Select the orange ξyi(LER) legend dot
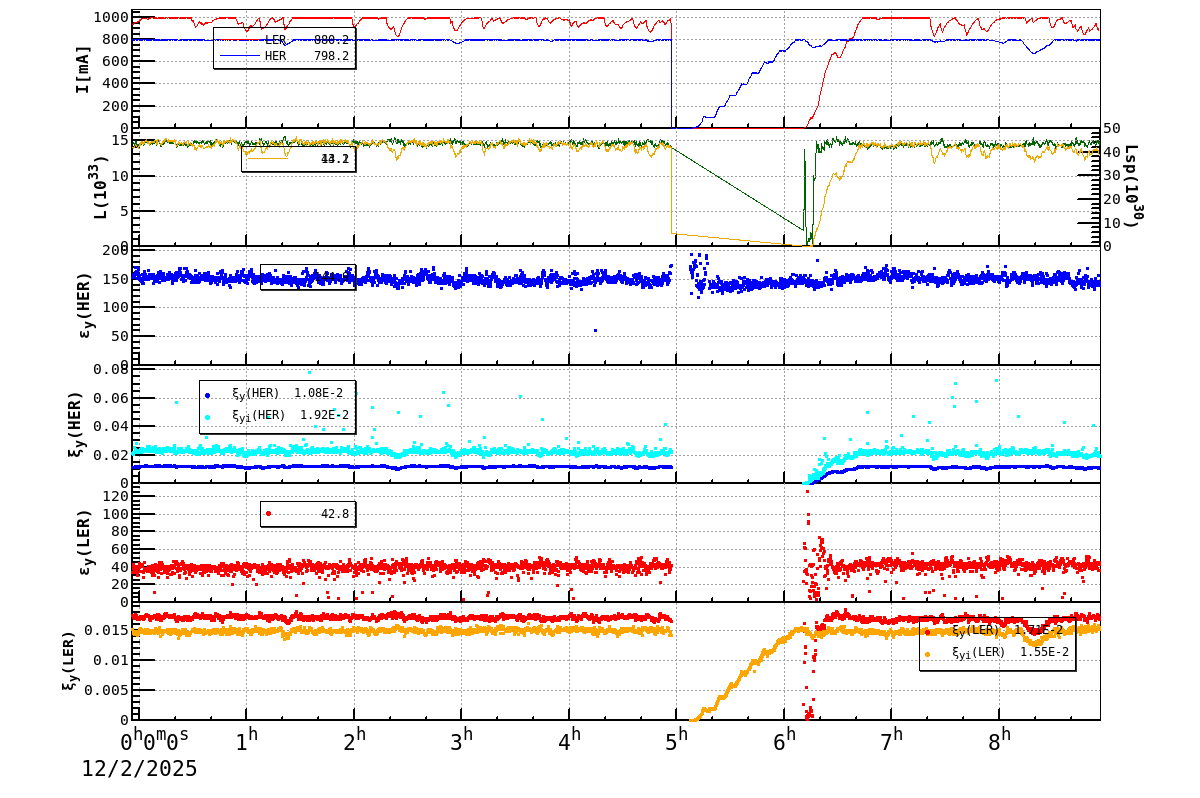1200x798 pixels. (927, 654)
